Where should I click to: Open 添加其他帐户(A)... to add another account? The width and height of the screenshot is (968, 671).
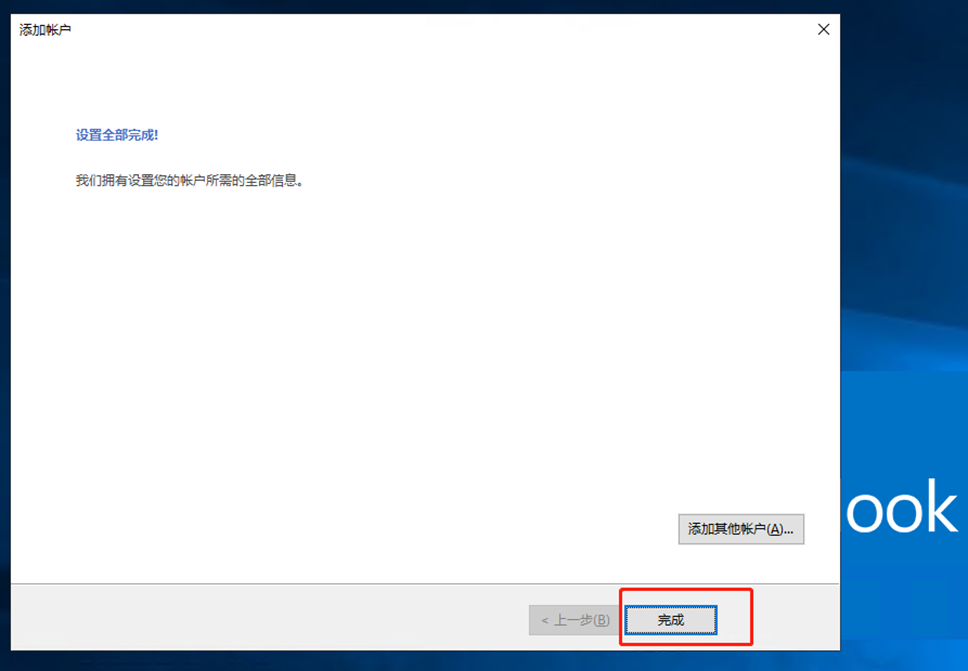click(x=741, y=529)
